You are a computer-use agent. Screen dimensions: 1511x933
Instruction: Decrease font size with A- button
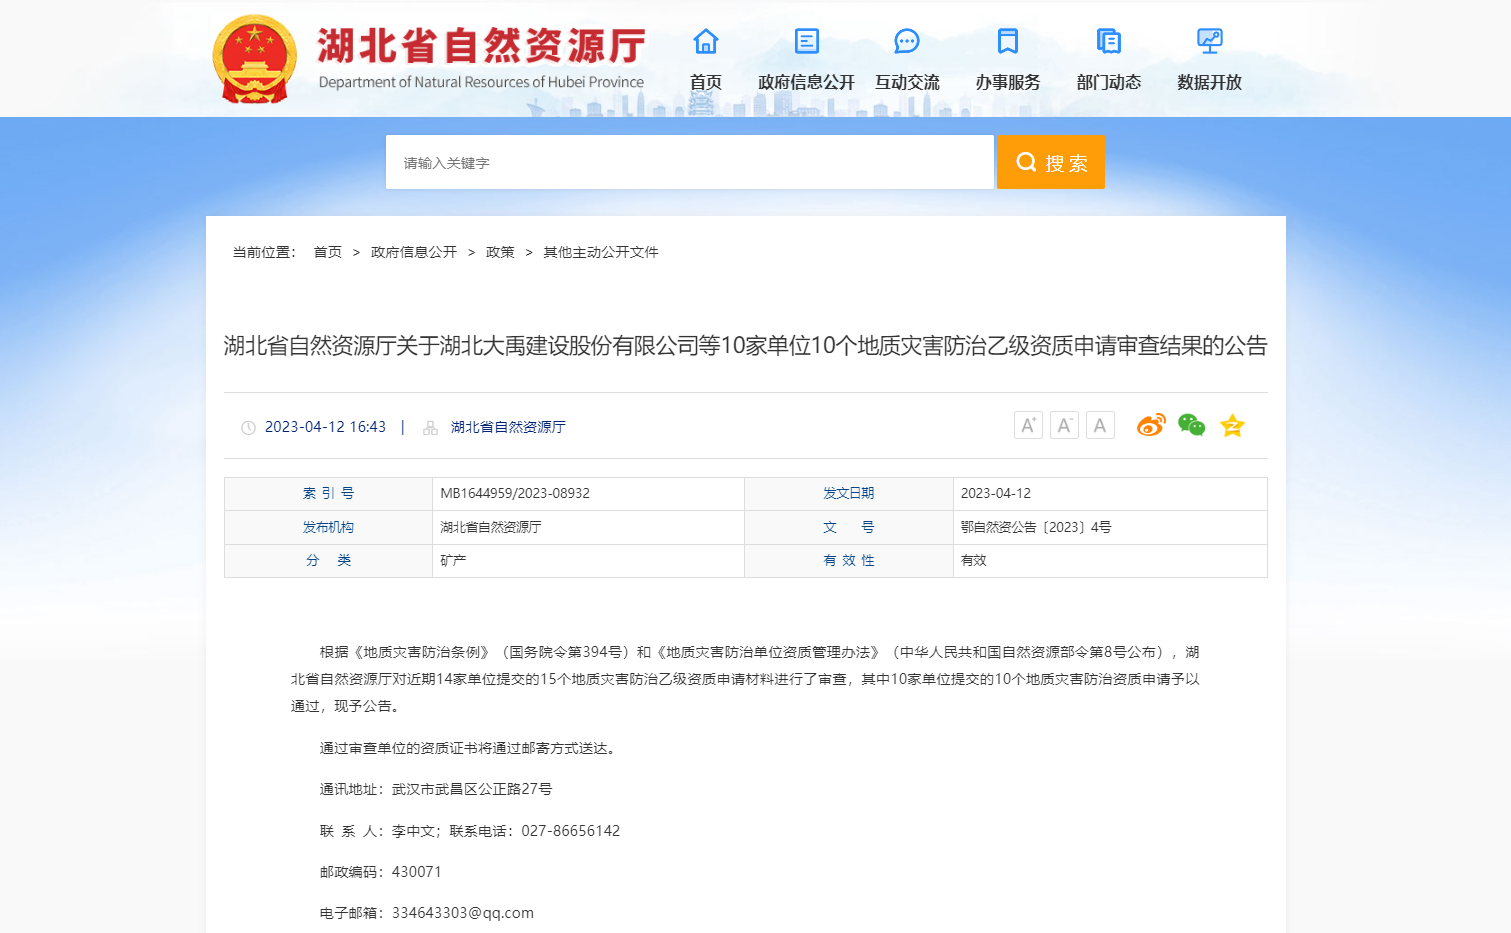(1064, 426)
